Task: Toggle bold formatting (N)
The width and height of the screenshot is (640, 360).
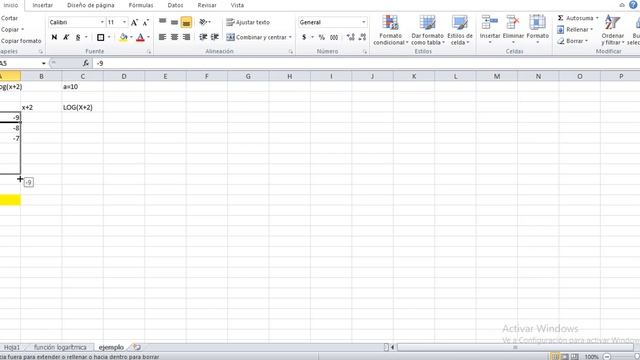Action: tap(54, 37)
